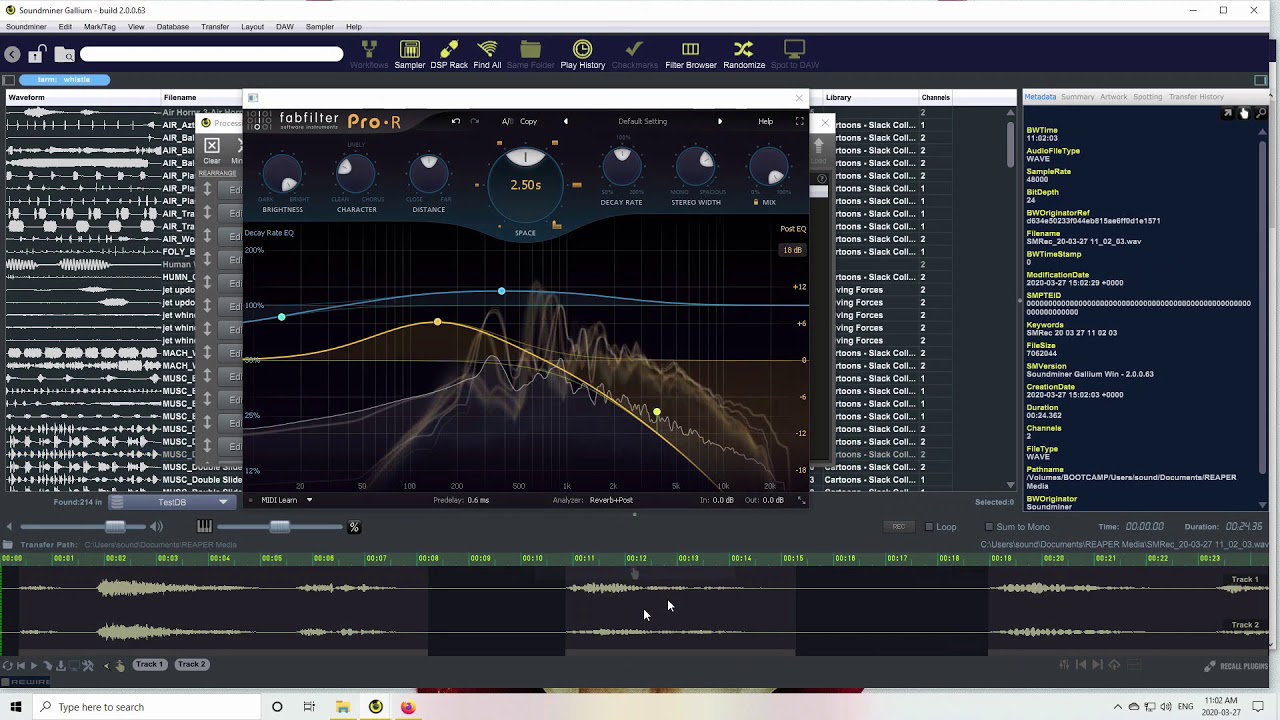Click the piano keyboard icon
The height and width of the screenshot is (720, 1280).
204,526
